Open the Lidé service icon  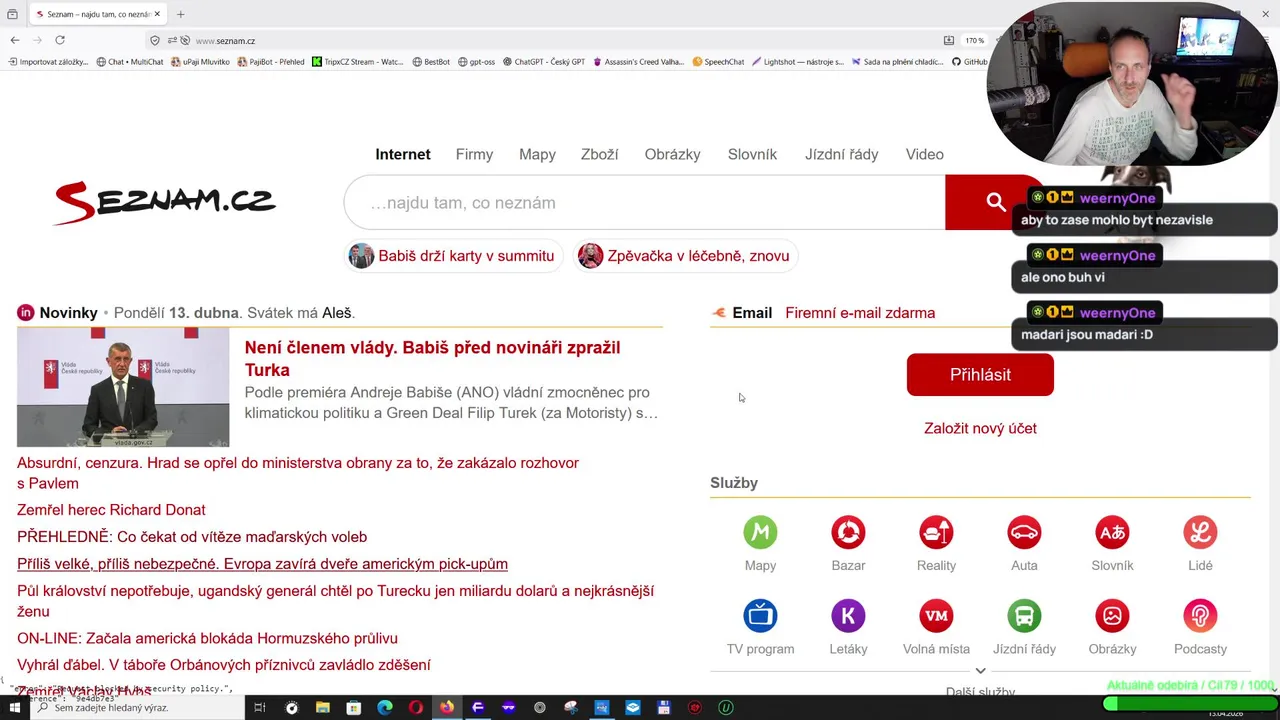click(x=1200, y=532)
